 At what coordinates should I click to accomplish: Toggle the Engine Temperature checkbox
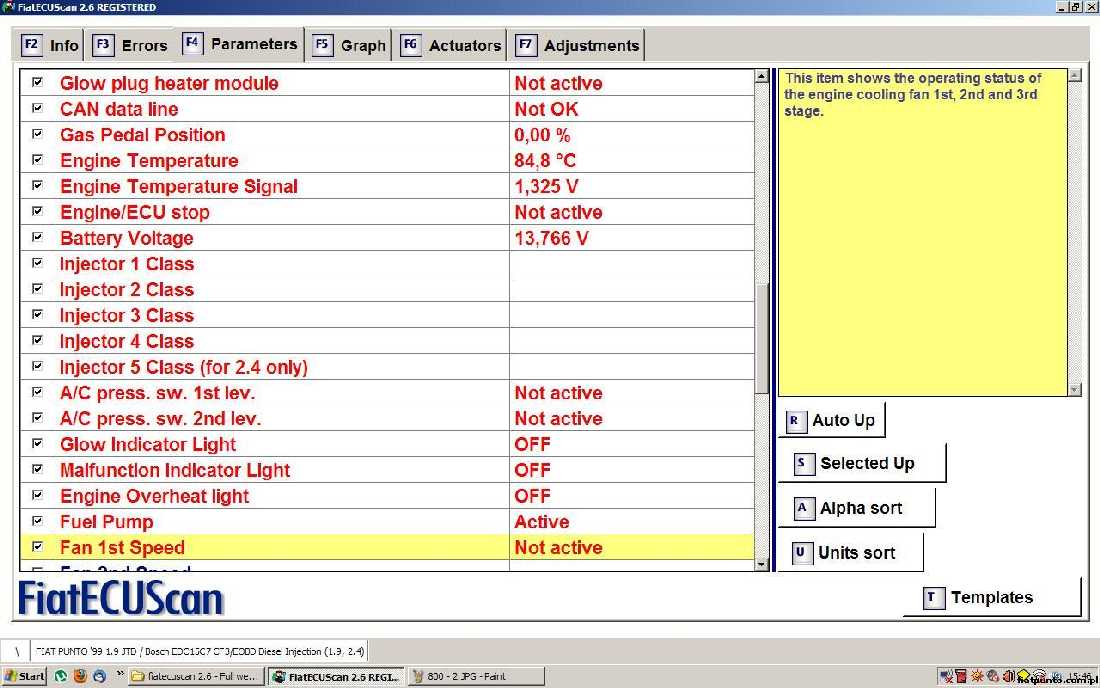(37, 160)
